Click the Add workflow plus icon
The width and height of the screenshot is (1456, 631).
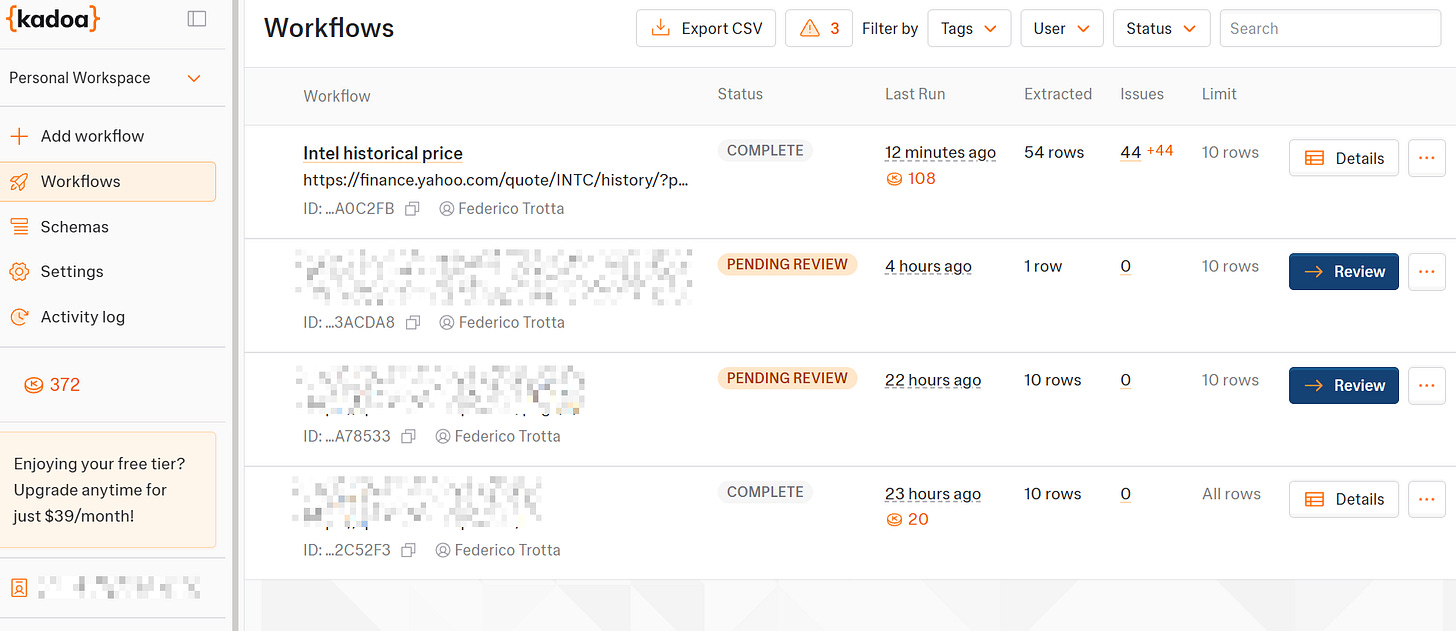click(x=19, y=135)
